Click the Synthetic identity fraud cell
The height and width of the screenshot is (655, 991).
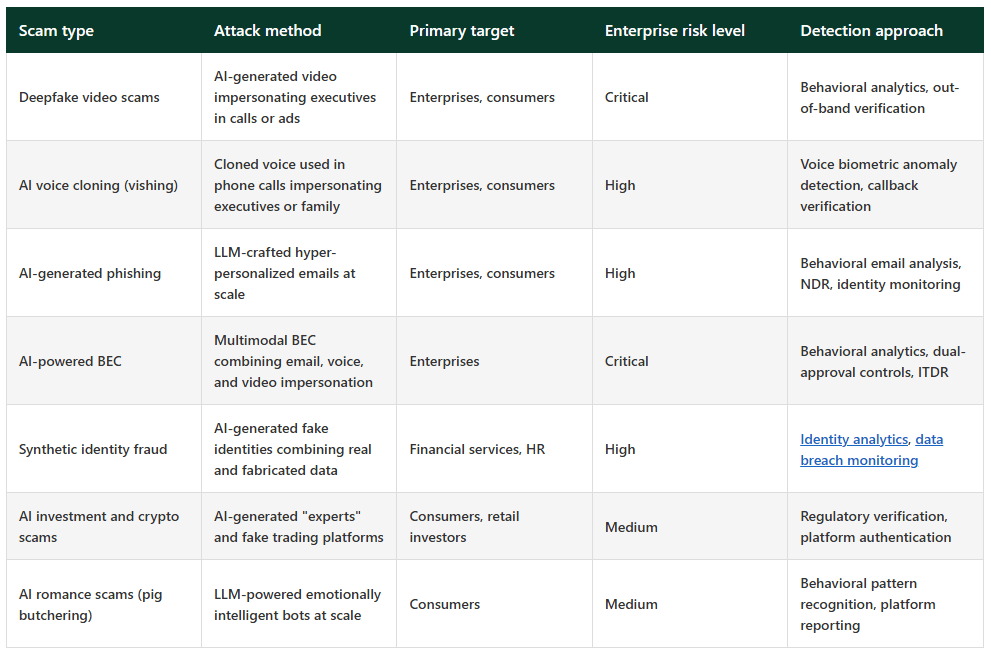93,449
